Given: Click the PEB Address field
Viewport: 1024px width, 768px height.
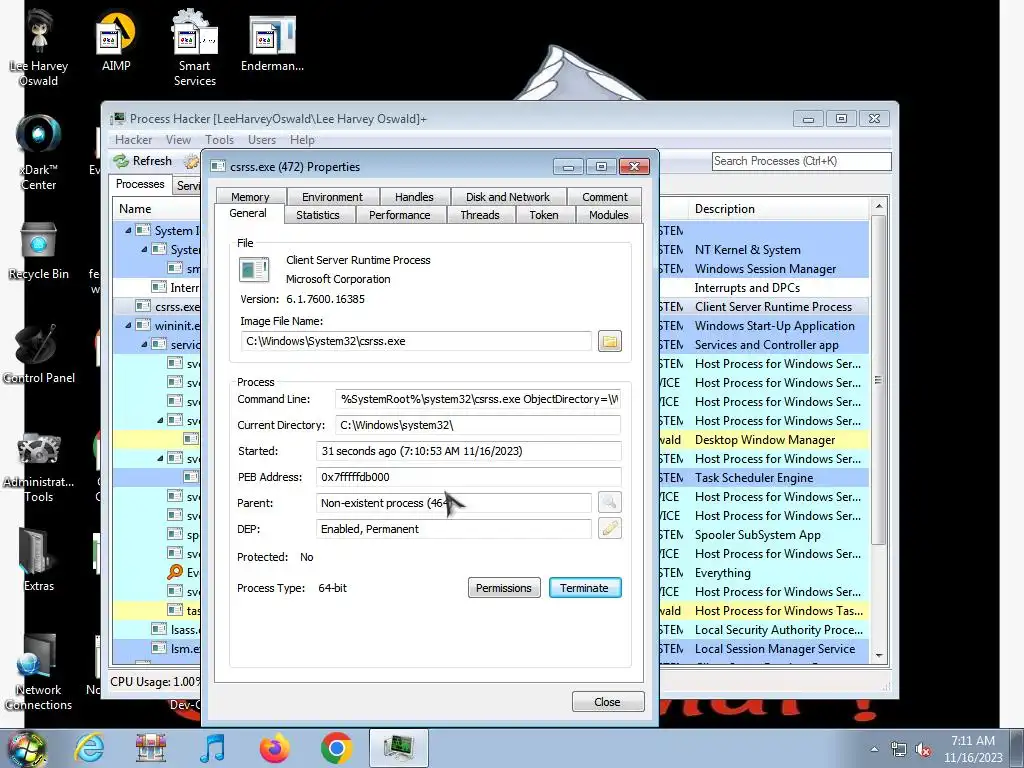Looking at the screenshot, I should coord(469,477).
